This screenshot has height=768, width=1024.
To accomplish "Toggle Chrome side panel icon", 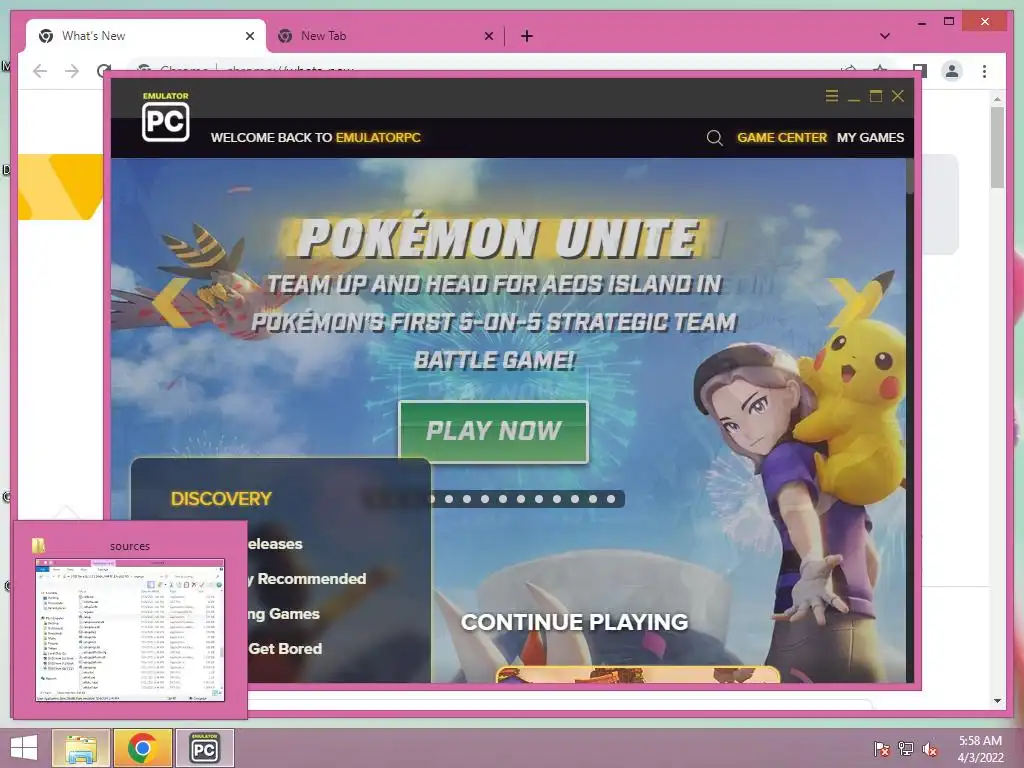I will pyautogui.click(x=920, y=70).
